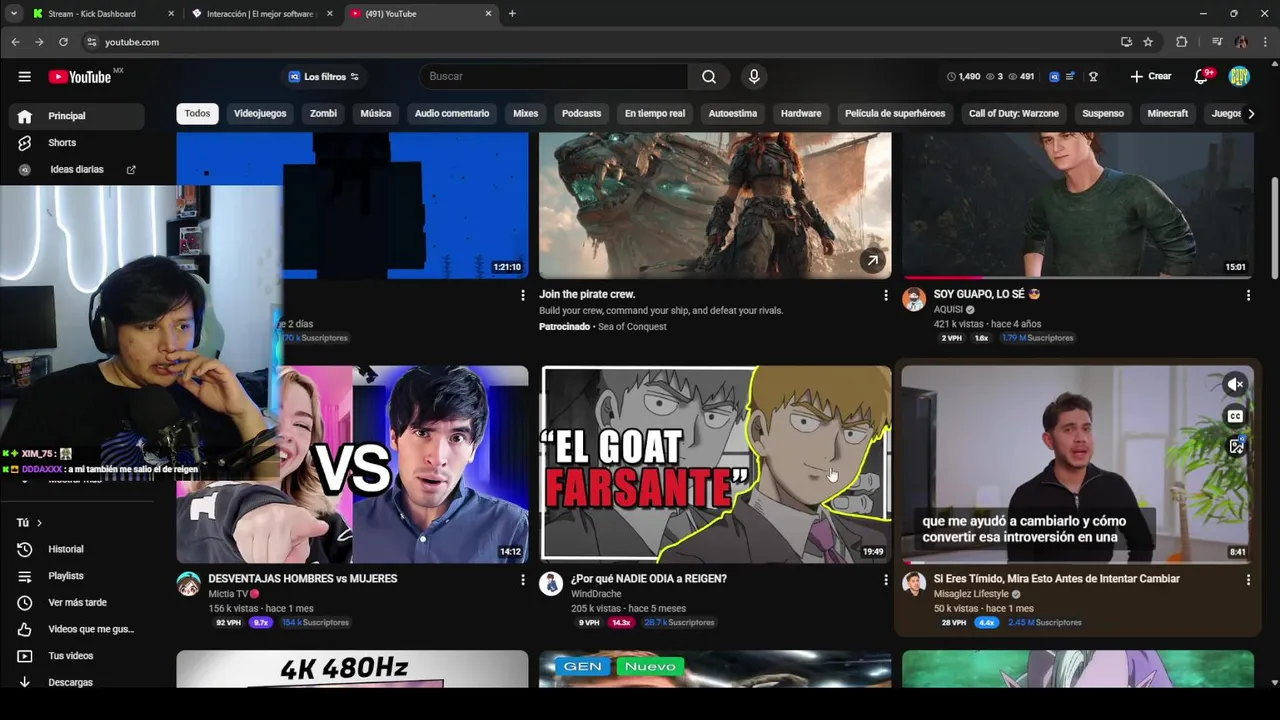Select the Todos category chip
The width and height of the screenshot is (1280, 720).
tap(197, 113)
